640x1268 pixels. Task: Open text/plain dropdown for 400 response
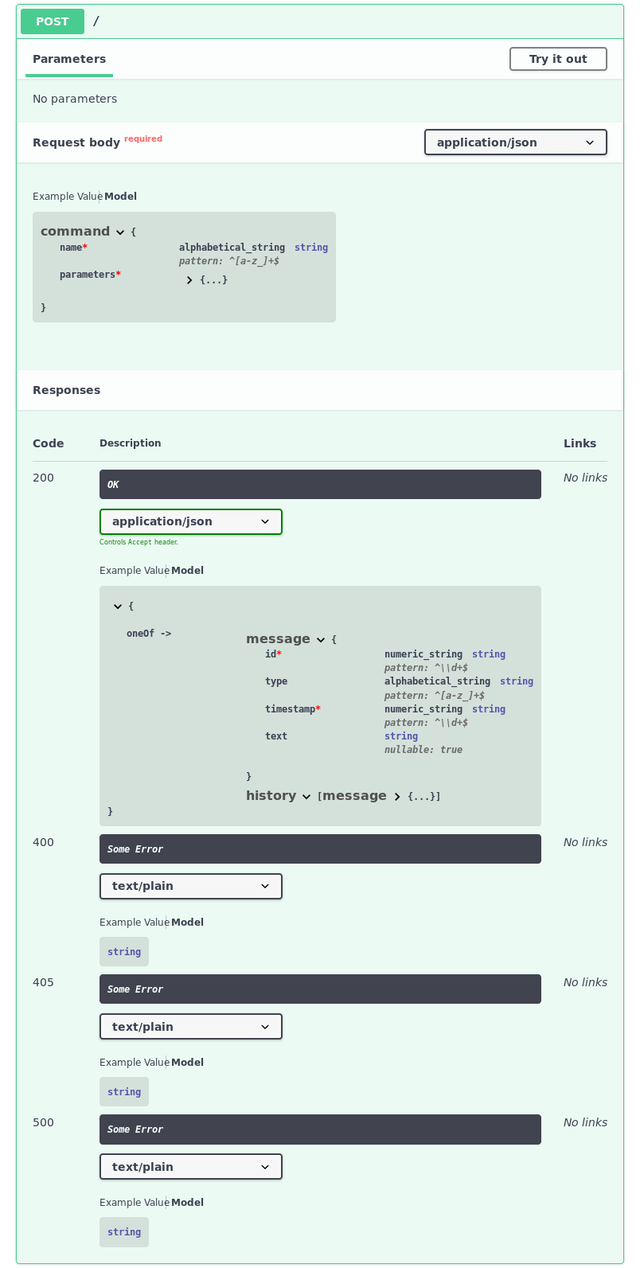click(190, 886)
